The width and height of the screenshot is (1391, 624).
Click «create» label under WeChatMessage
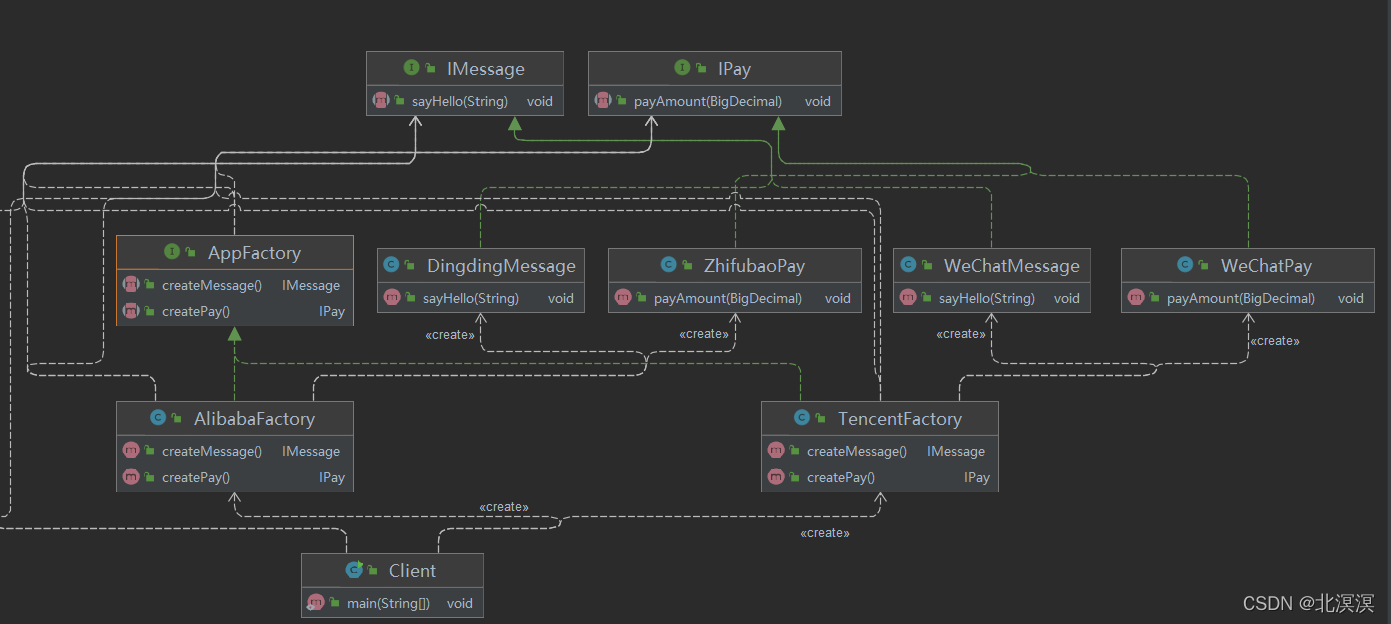click(961, 334)
